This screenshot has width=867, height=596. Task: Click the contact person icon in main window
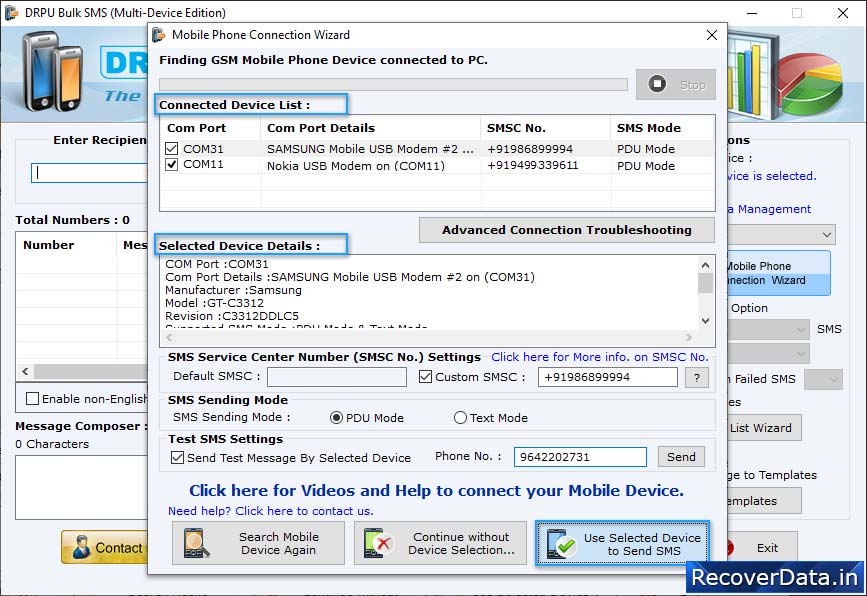81,547
